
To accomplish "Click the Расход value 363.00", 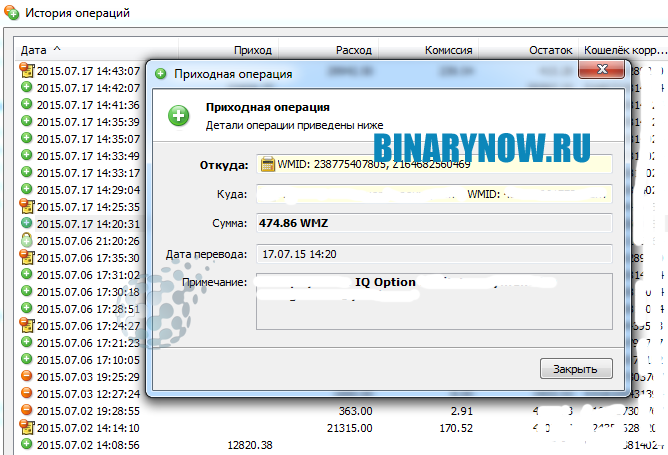I will pyautogui.click(x=355, y=411).
